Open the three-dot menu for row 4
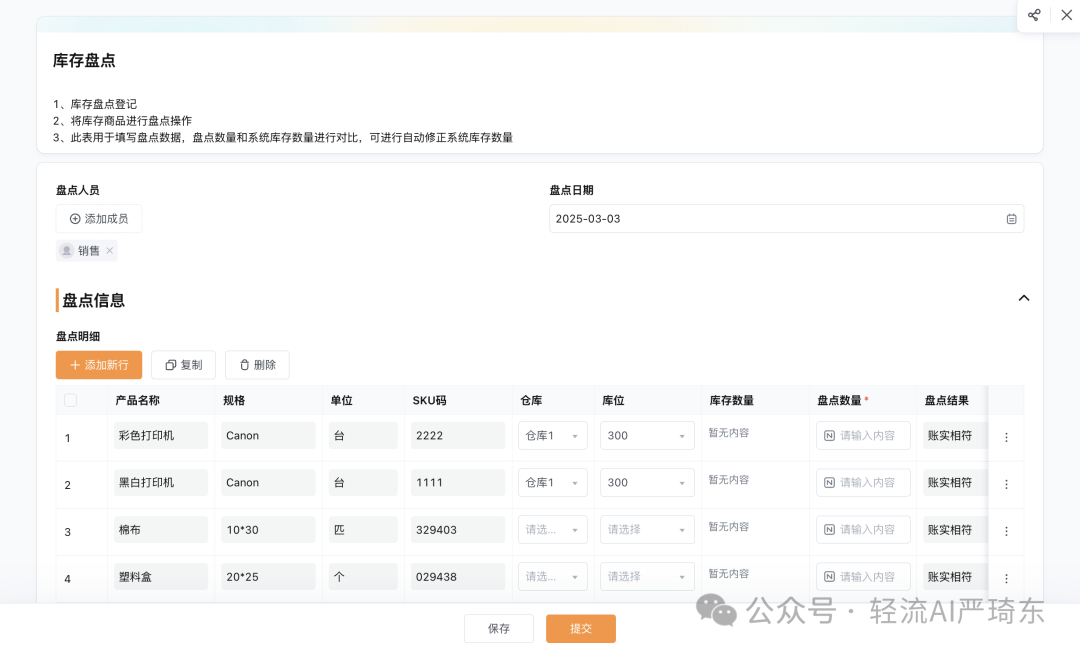 pyautogui.click(x=1006, y=576)
